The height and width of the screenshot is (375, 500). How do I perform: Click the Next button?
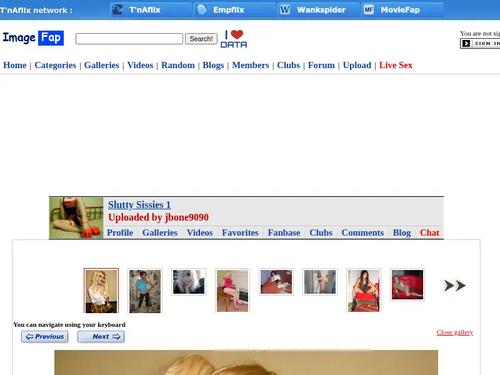101,337
